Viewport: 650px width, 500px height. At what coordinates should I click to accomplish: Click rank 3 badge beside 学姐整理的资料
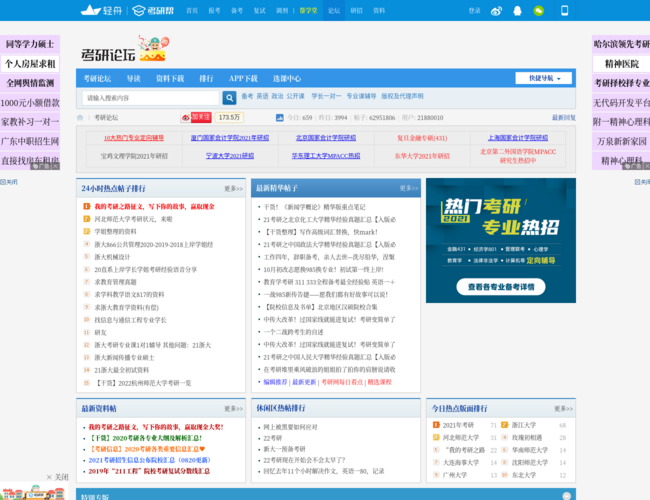pos(87,231)
